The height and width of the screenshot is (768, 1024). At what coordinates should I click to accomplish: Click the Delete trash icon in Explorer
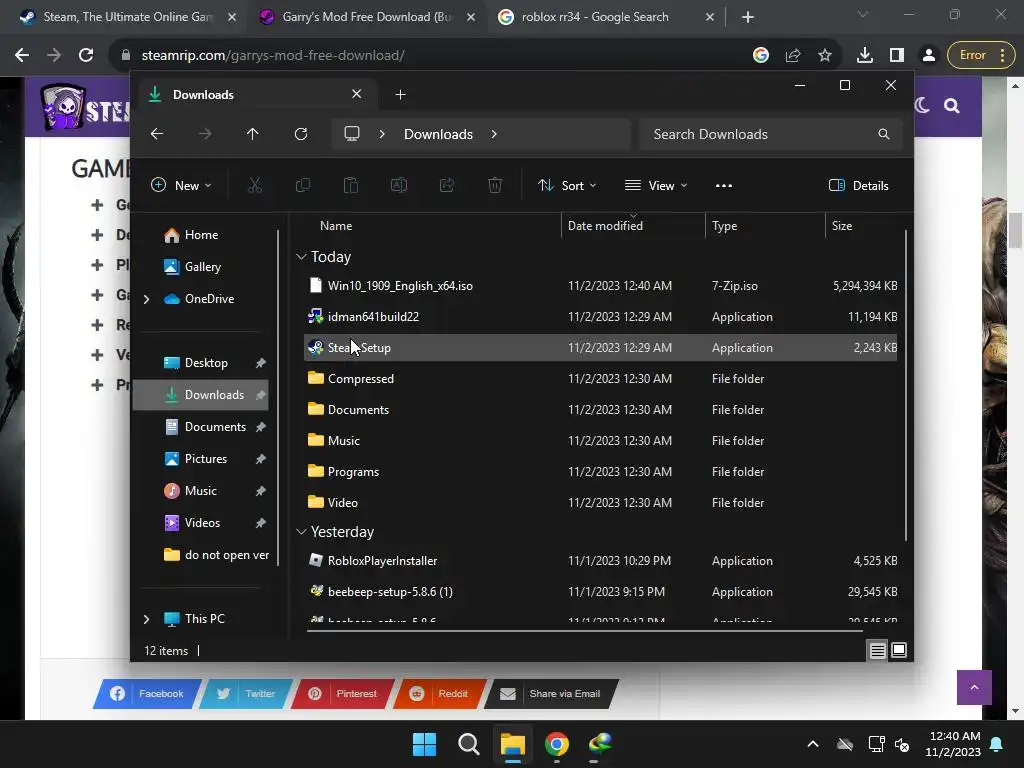(495, 185)
